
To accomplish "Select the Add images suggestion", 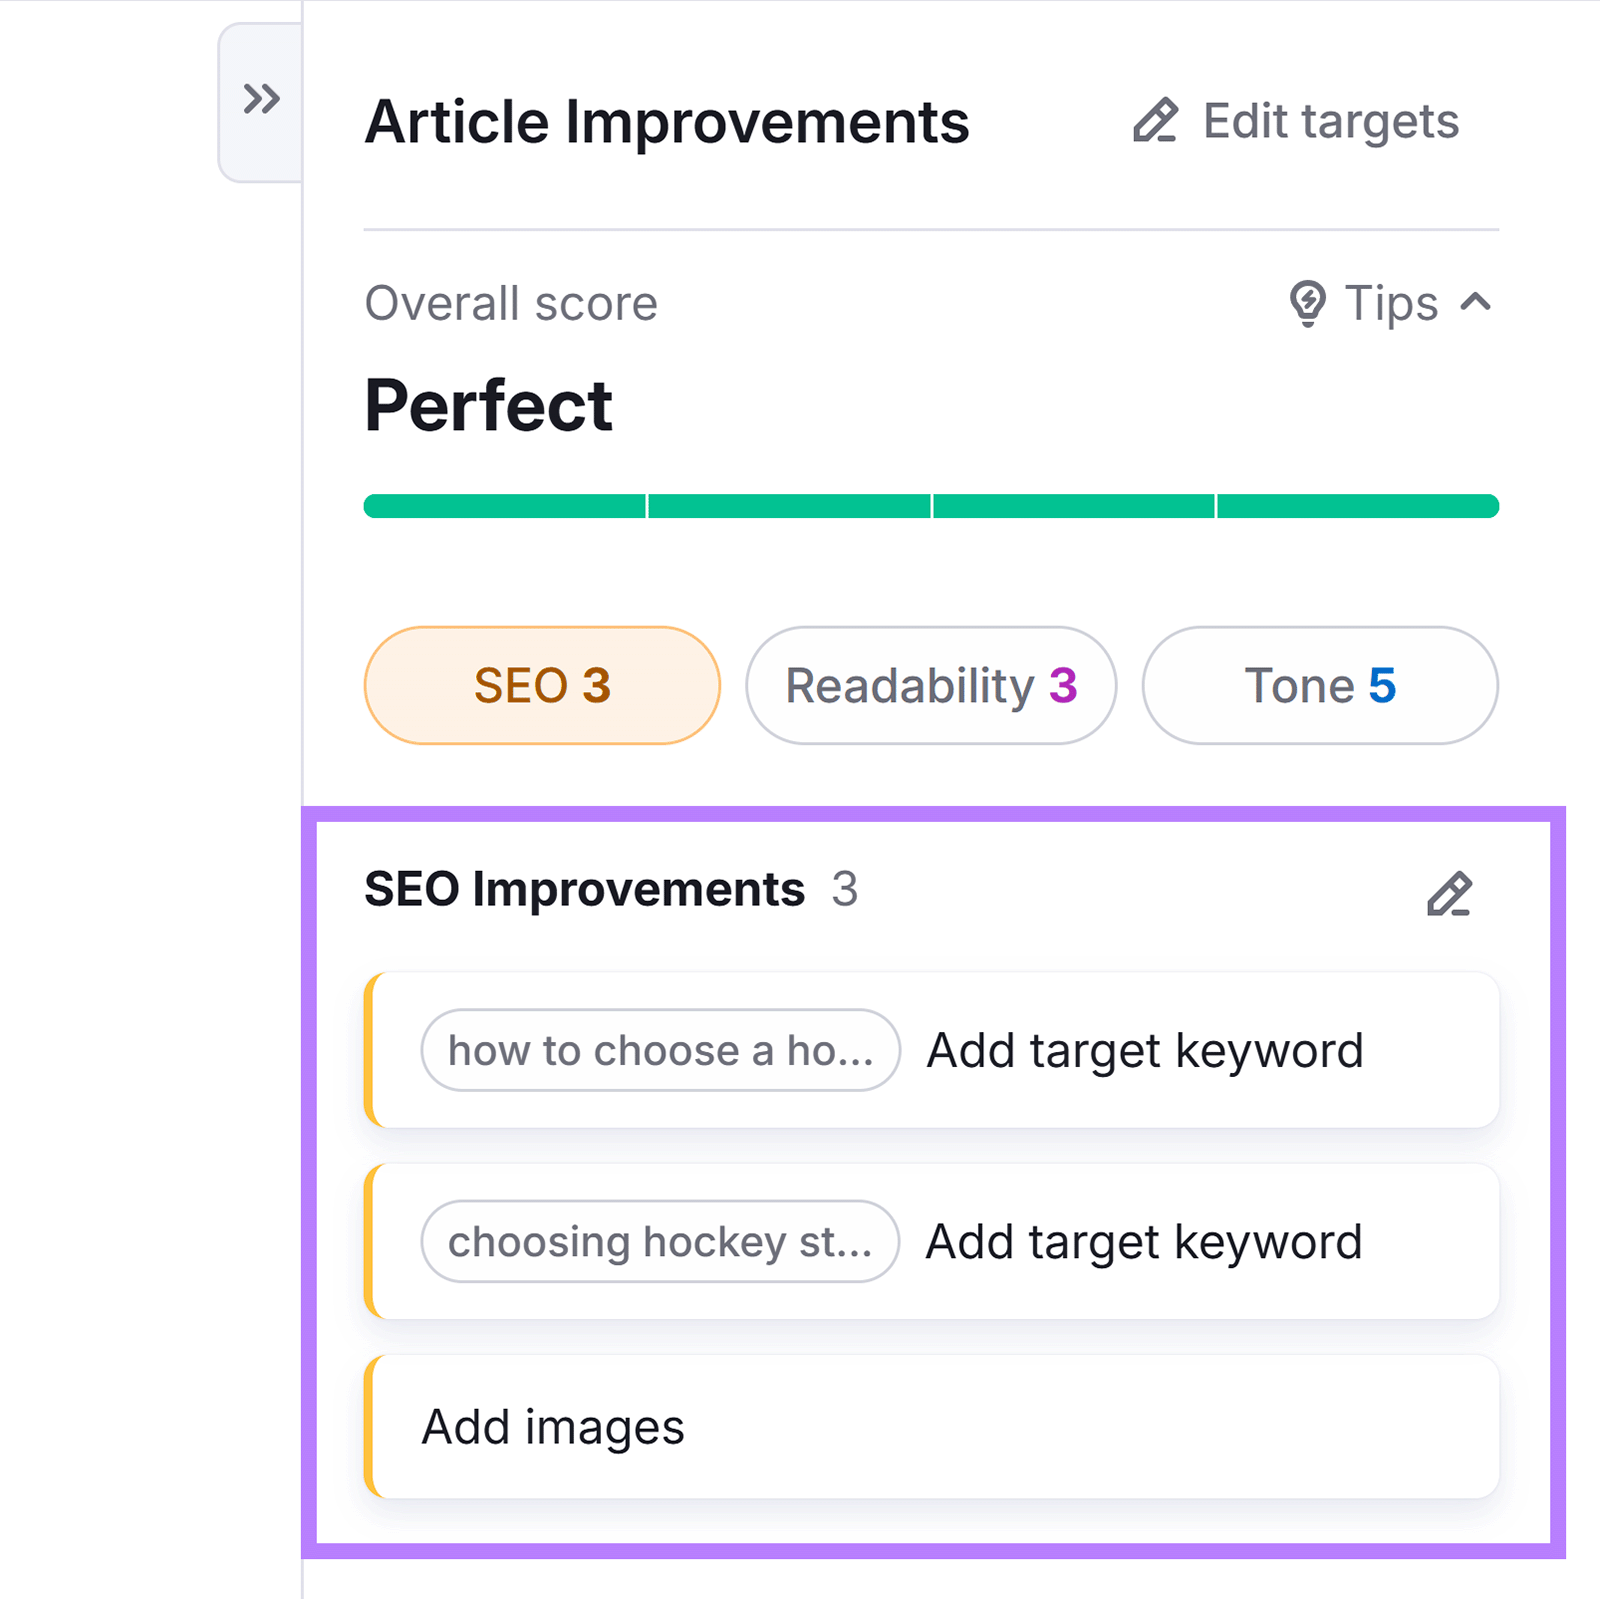I will (x=553, y=1426).
